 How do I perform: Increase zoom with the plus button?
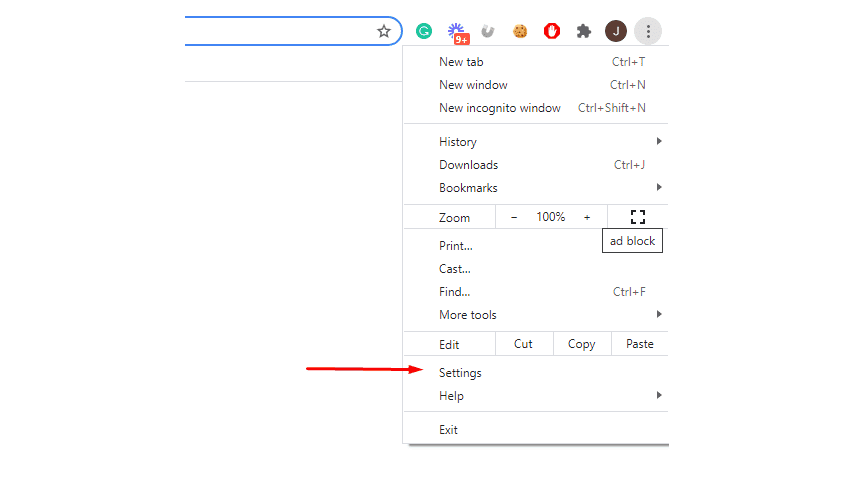pyautogui.click(x=587, y=217)
